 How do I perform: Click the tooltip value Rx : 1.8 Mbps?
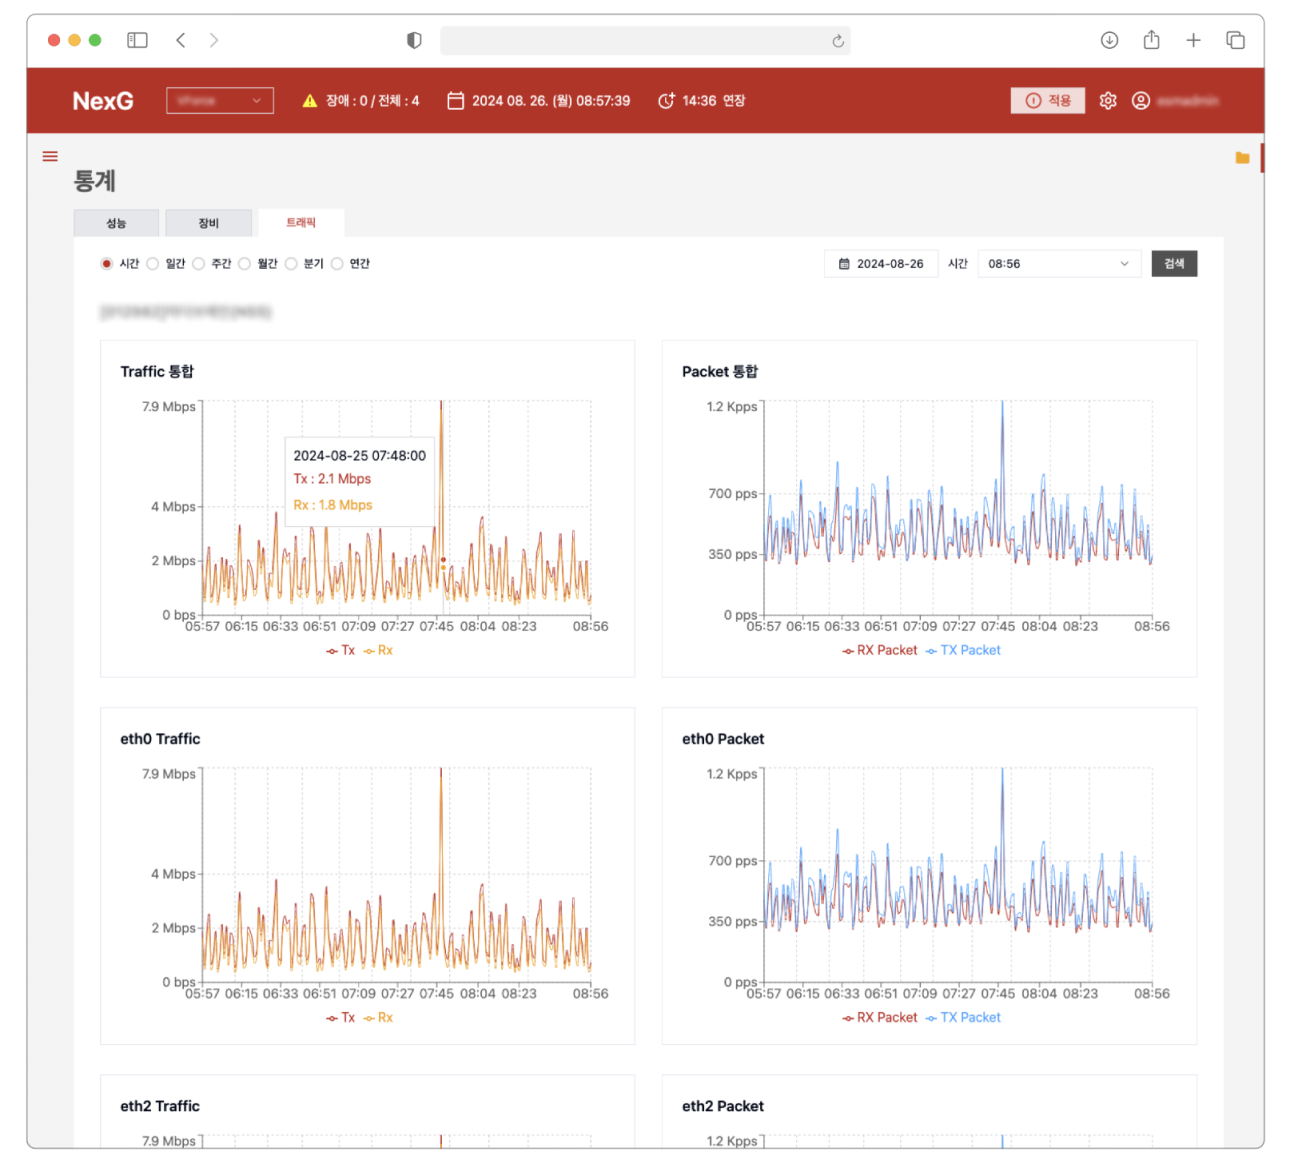click(333, 505)
